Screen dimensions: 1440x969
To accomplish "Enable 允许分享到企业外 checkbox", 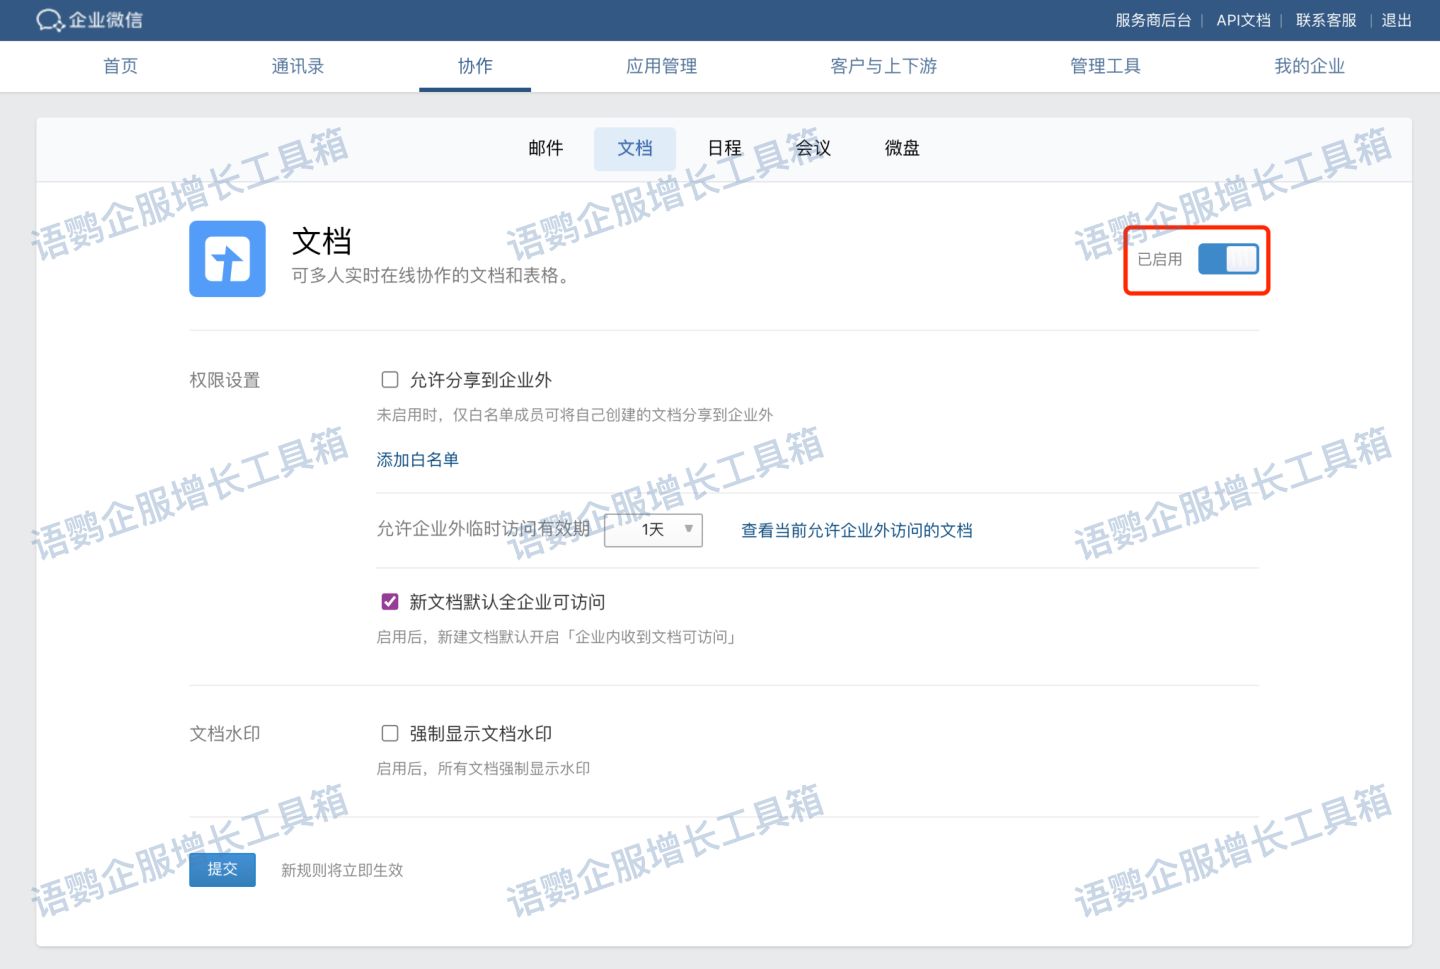I will 390,380.
